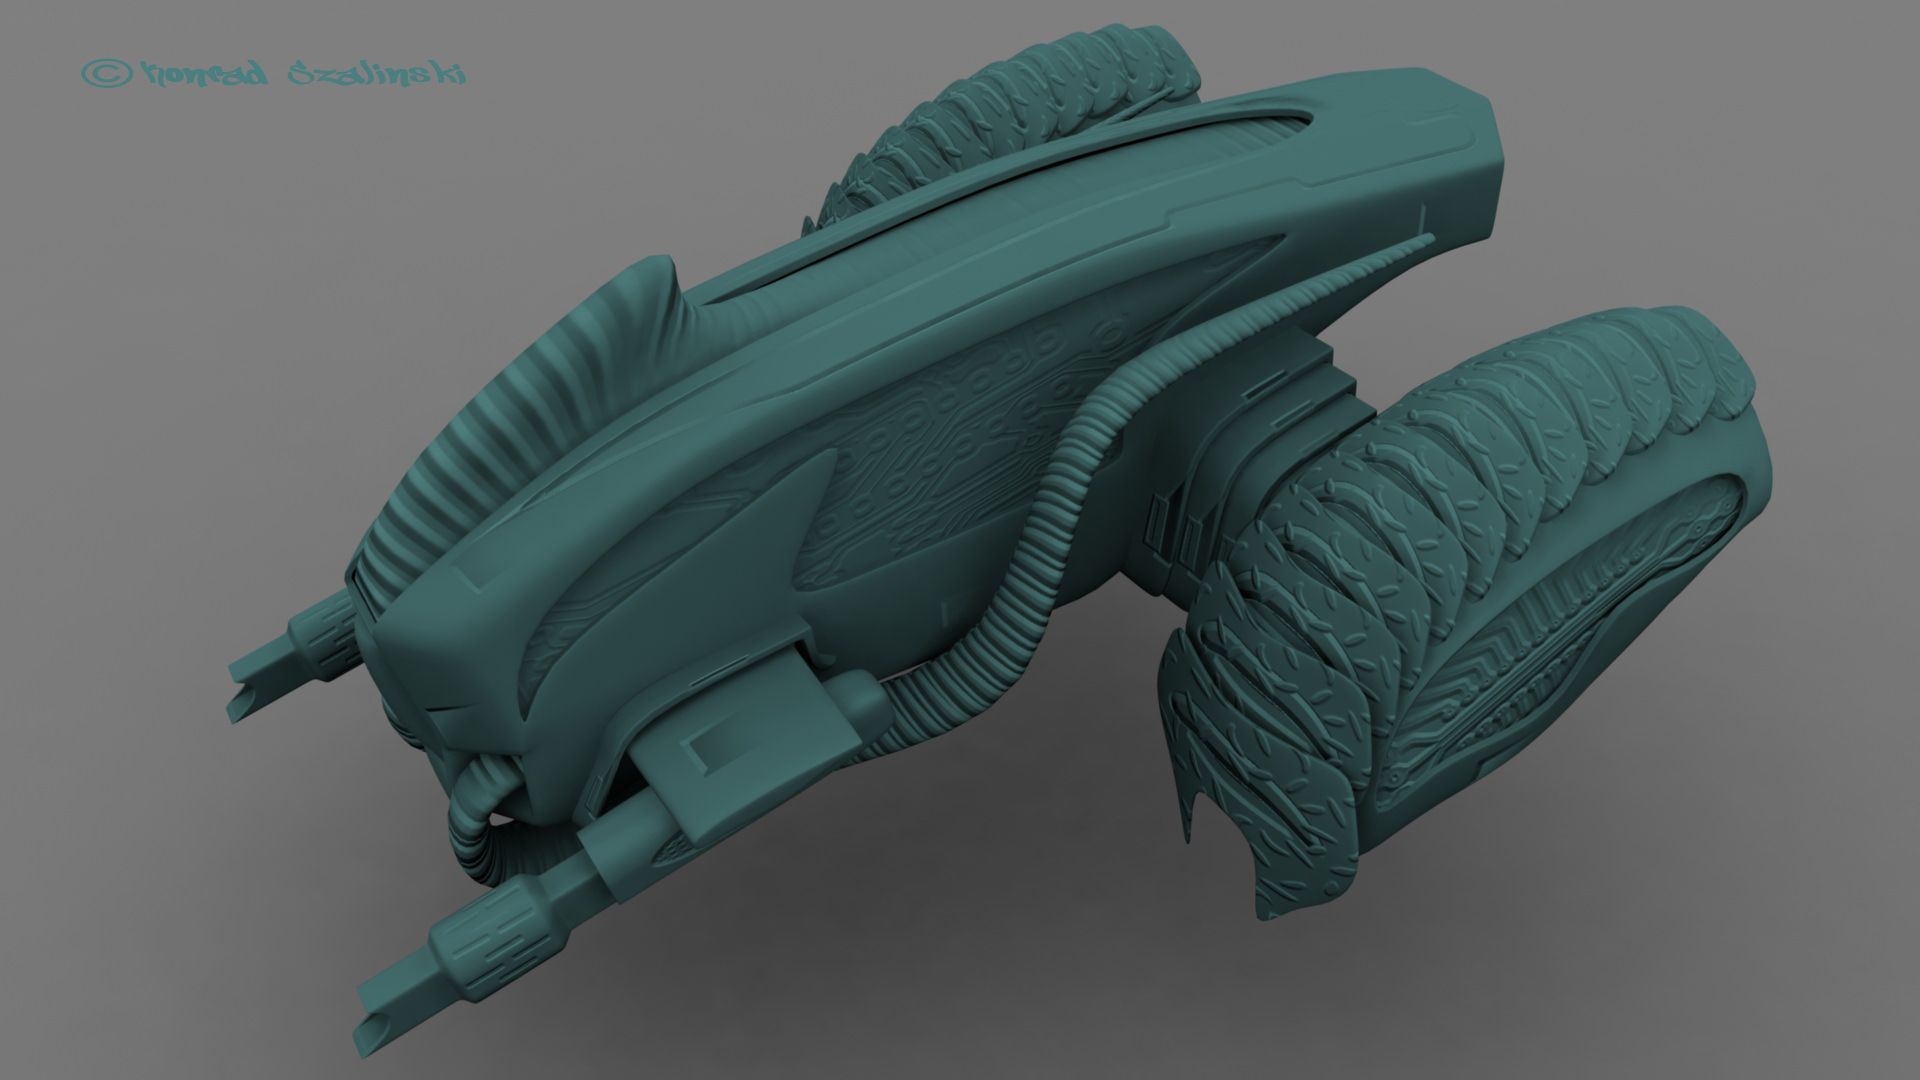Click the rectangular recess on gun mount
This screenshot has height=1080, width=1920.
(718, 747)
